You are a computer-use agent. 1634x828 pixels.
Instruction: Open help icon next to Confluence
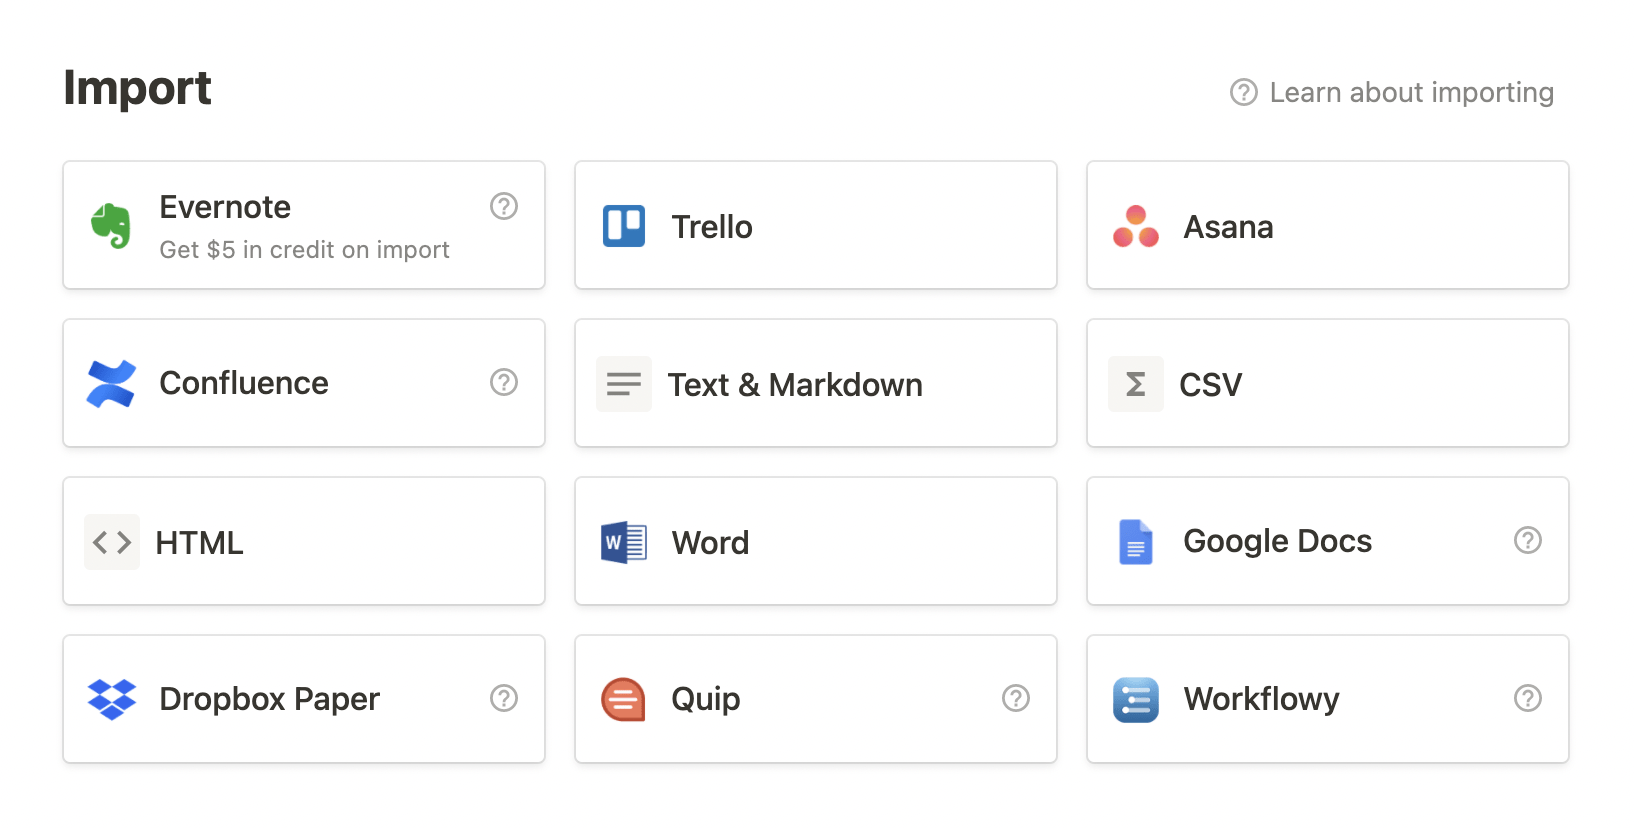504,382
